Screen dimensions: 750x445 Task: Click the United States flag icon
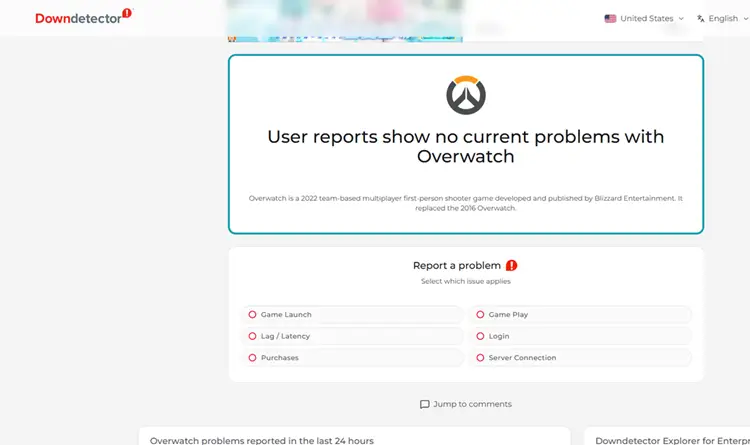610,19
